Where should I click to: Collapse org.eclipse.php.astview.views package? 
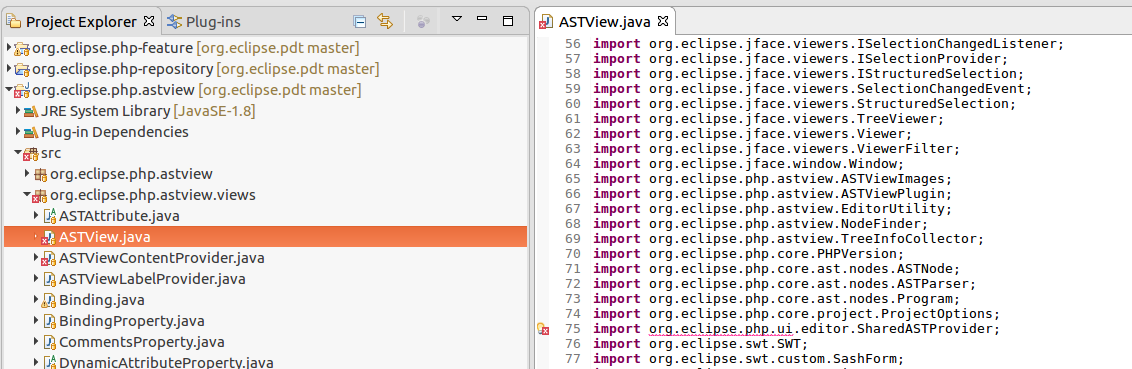click(27, 195)
